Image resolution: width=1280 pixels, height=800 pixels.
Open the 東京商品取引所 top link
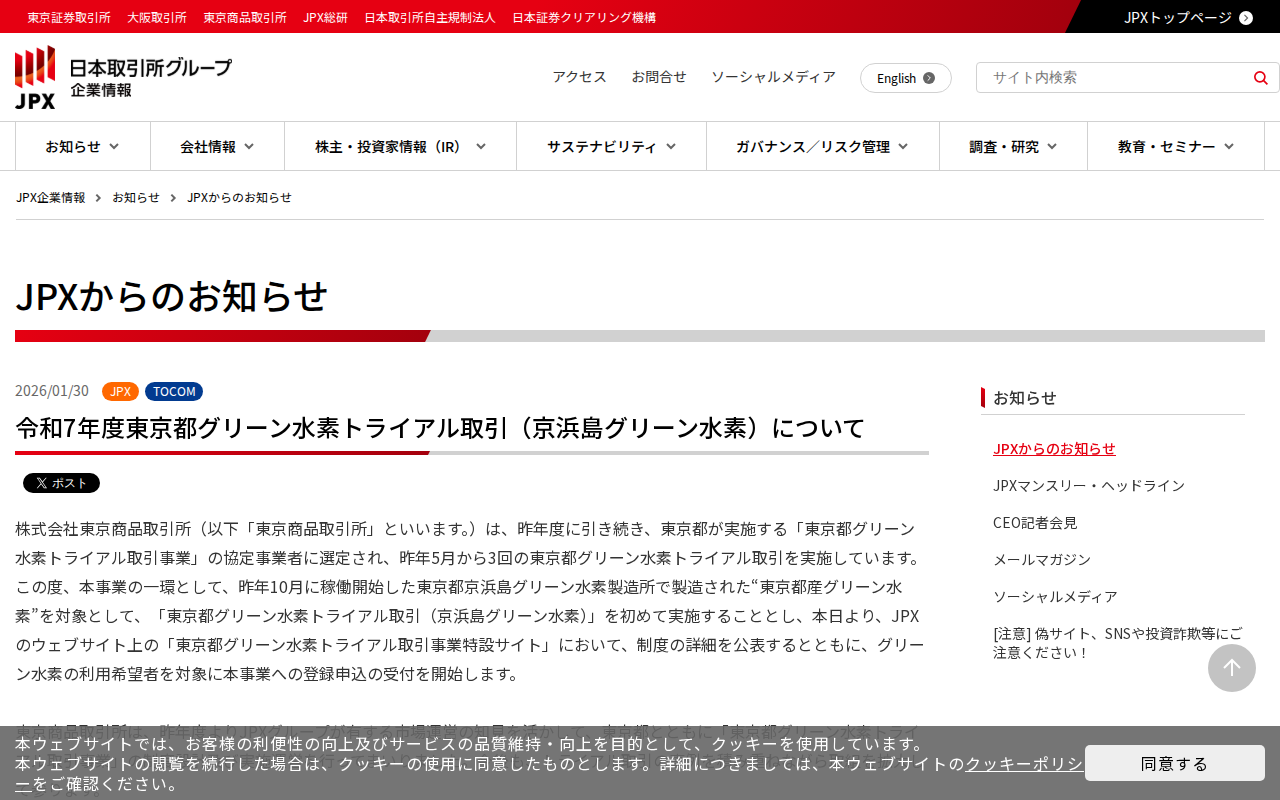click(x=245, y=17)
